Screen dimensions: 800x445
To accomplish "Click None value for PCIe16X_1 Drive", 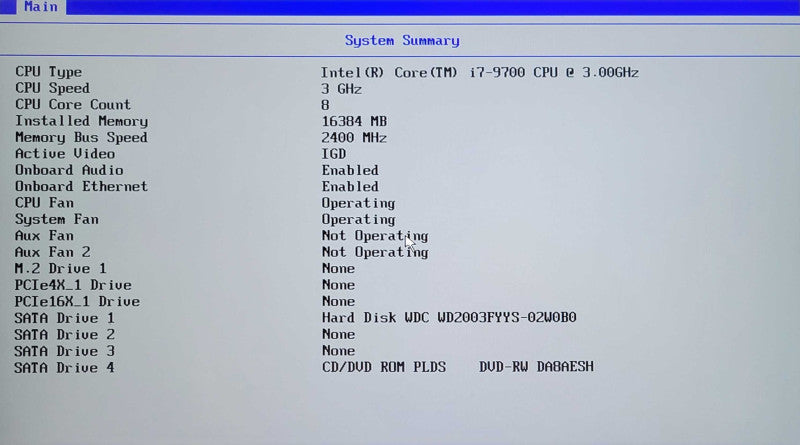I will point(338,302).
